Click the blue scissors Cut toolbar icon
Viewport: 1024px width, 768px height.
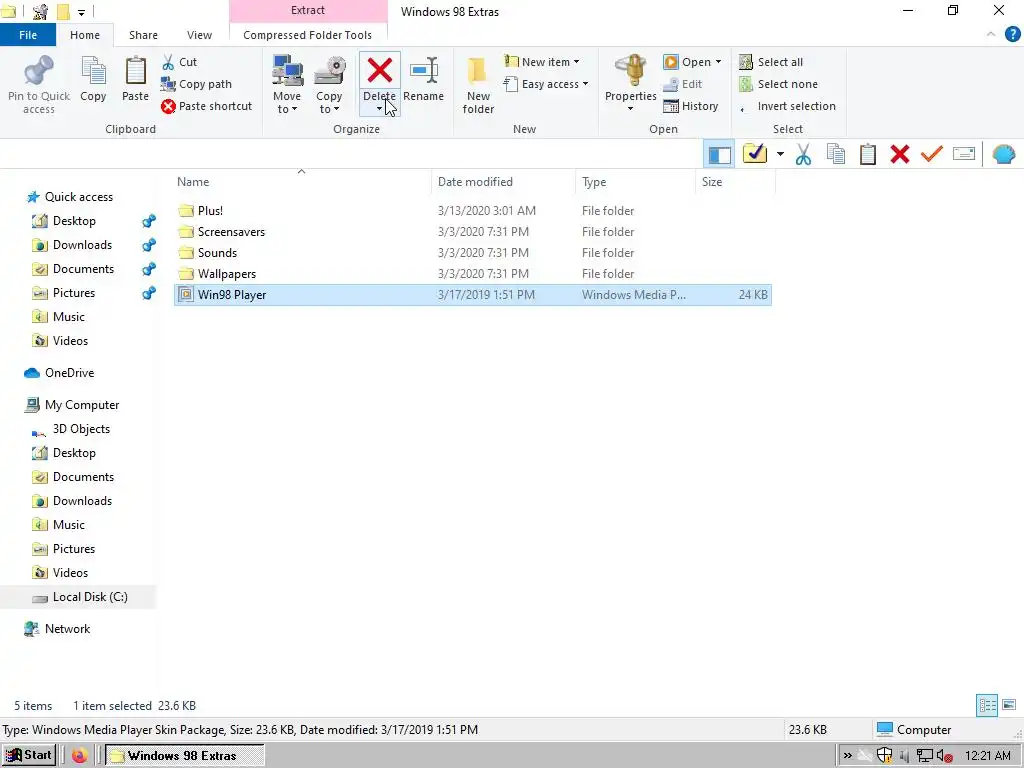(x=803, y=155)
